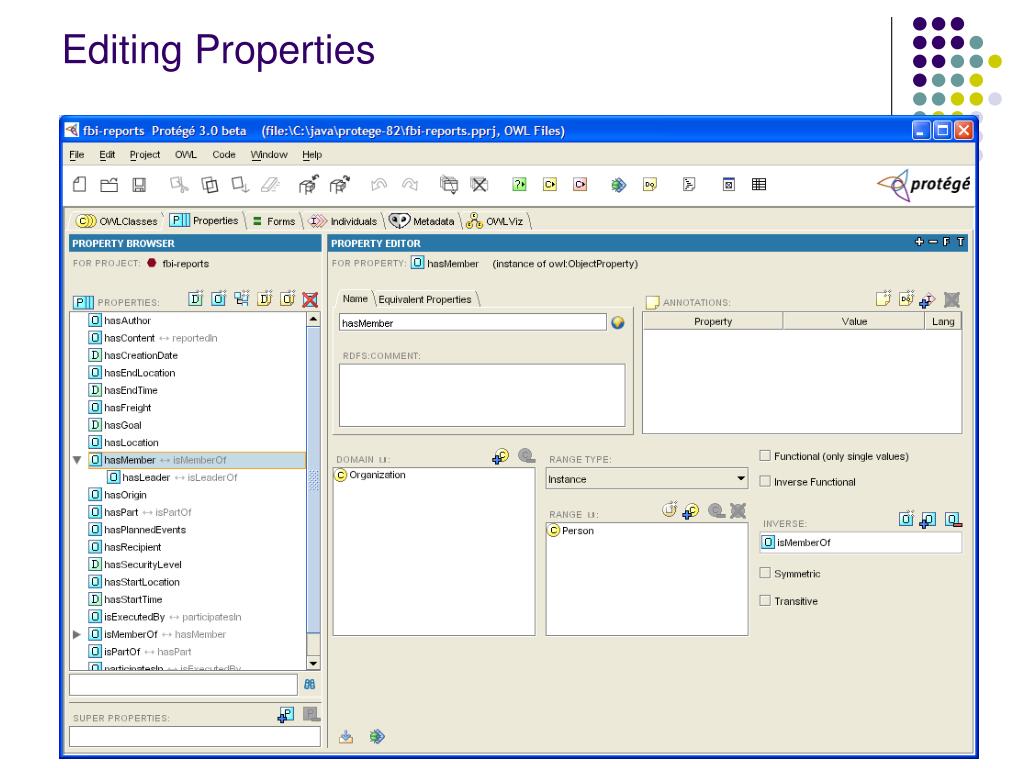Open the OWL menu

[185, 155]
